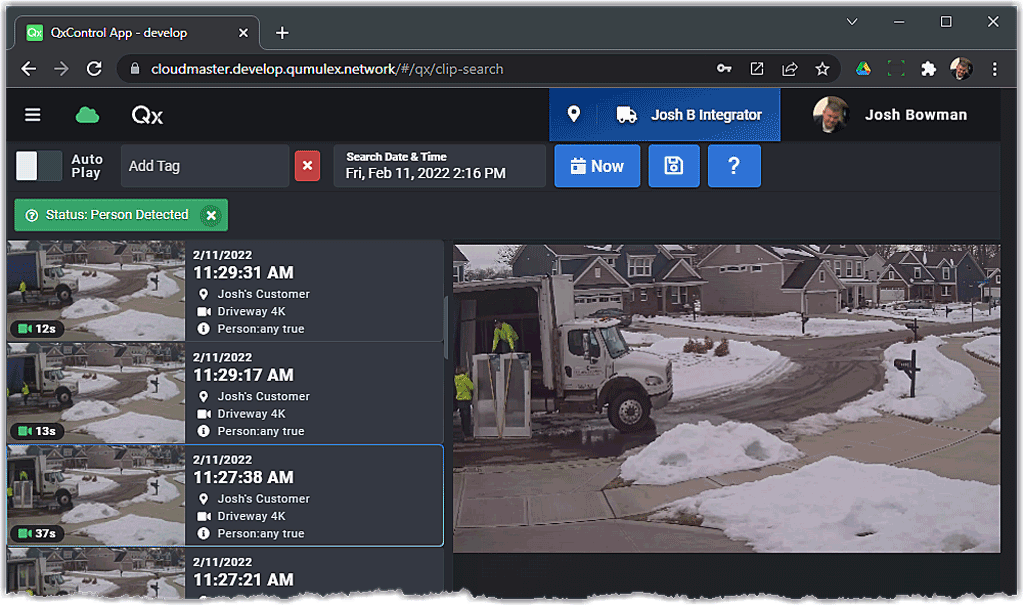The width and height of the screenshot is (1024, 606).
Task: Click the location pin icon in header
Action: click(574, 114)
